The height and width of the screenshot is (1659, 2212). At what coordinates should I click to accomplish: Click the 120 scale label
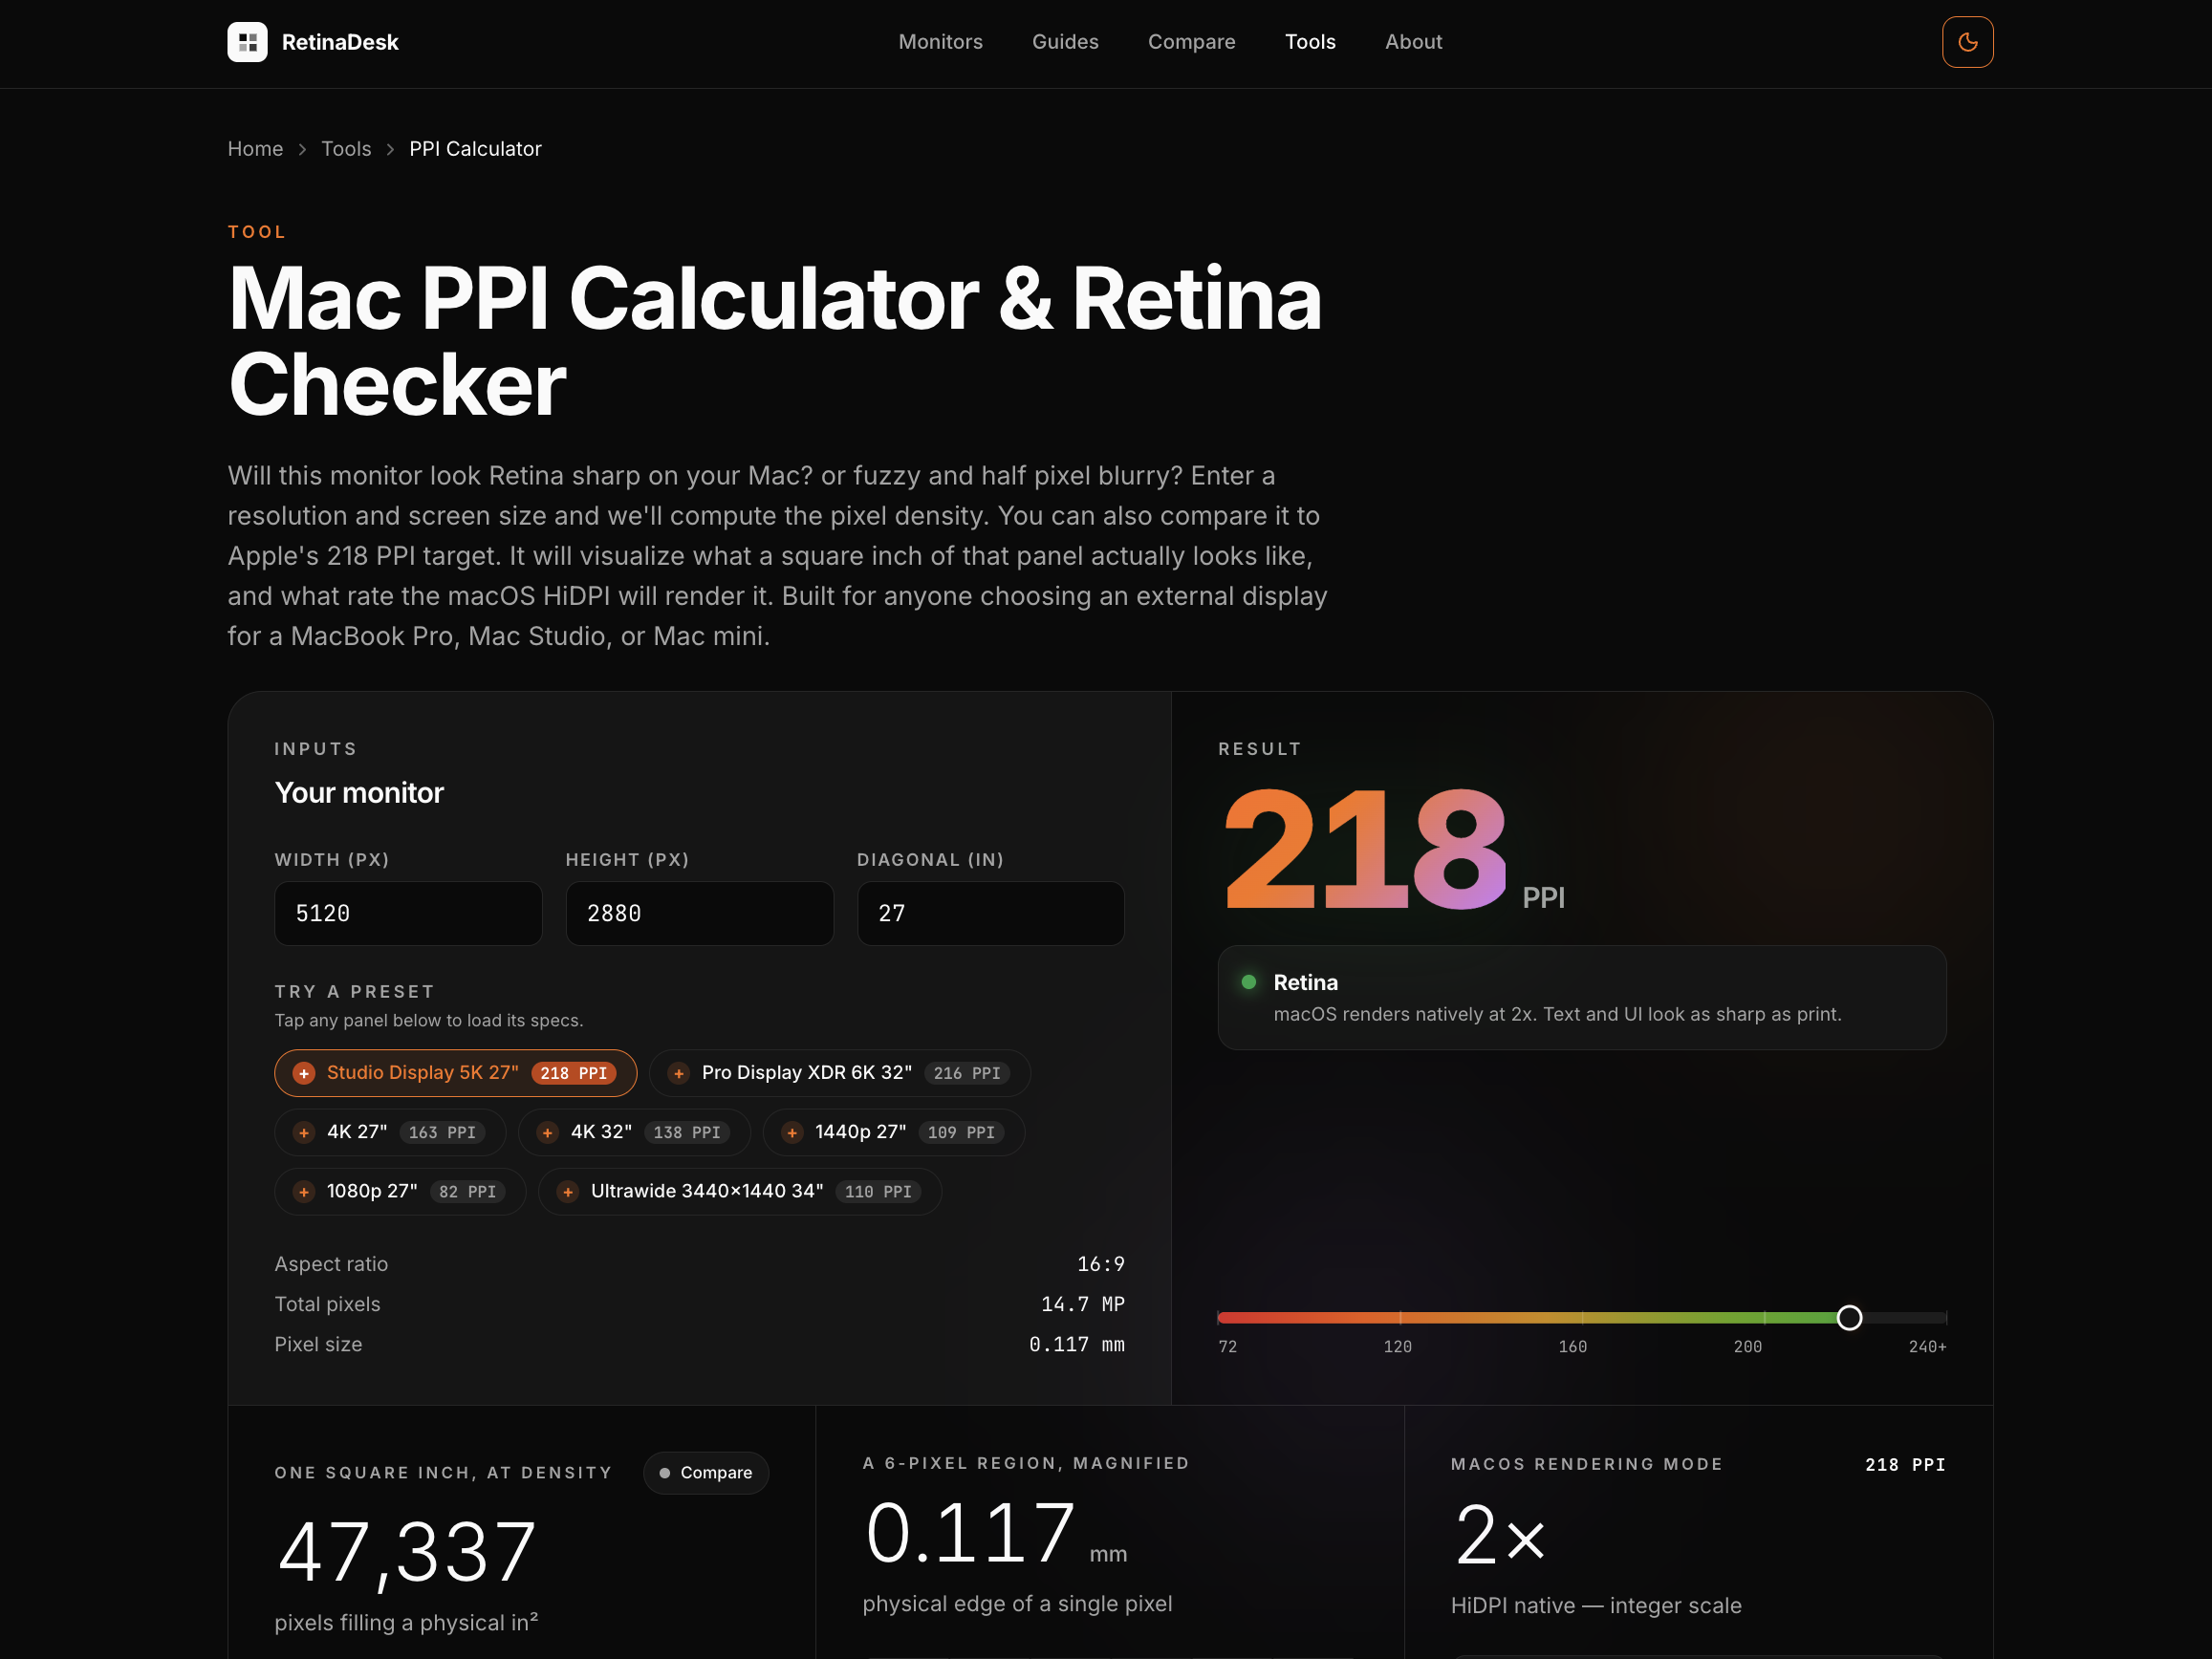click(x=1397, y=1347)
